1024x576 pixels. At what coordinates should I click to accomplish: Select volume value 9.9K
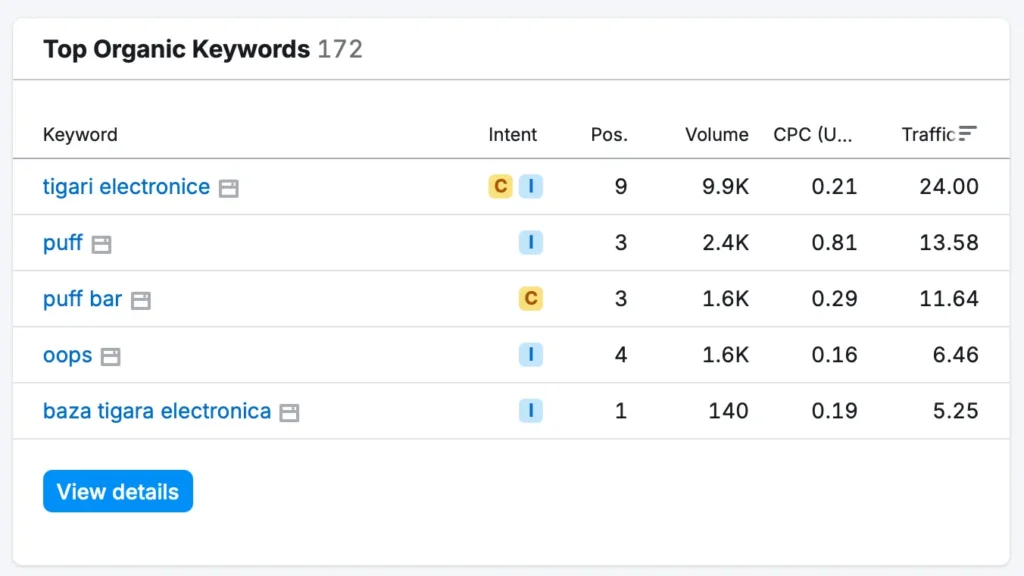(x=725, y=187)
